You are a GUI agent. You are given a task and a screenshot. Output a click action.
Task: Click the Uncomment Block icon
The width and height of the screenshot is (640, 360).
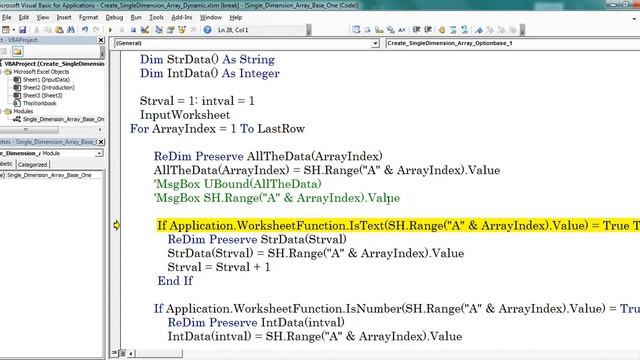pos(464,30)
